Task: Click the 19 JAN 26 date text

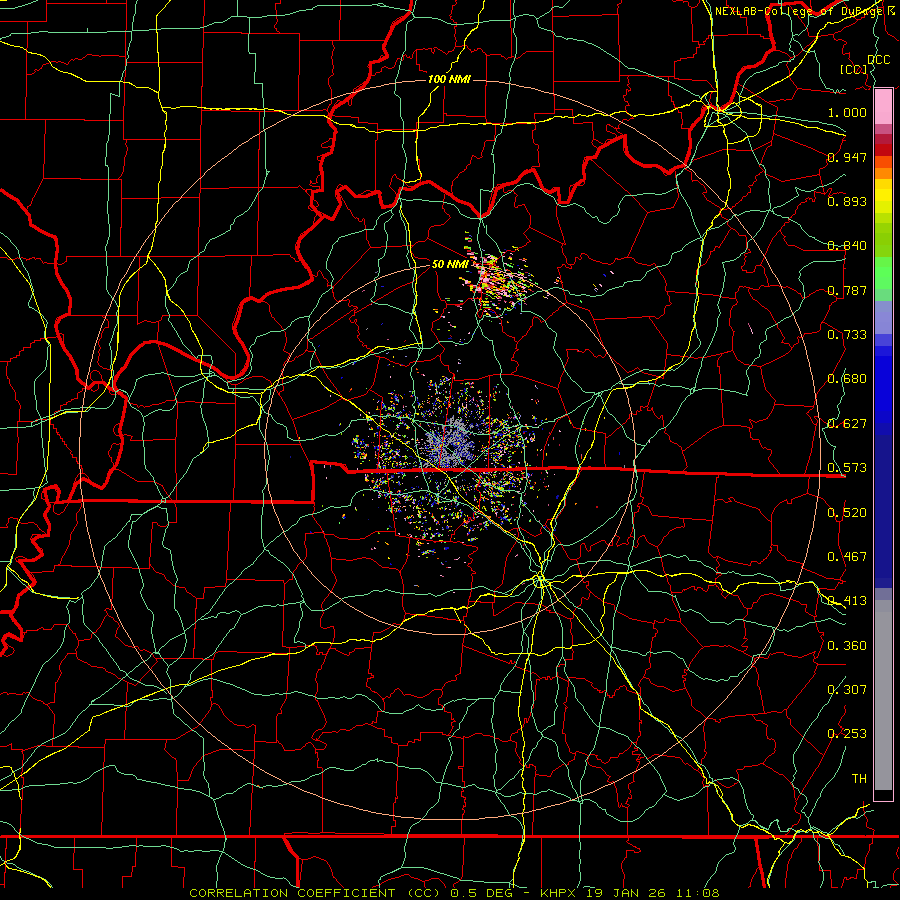Action: tap(625, 893)
